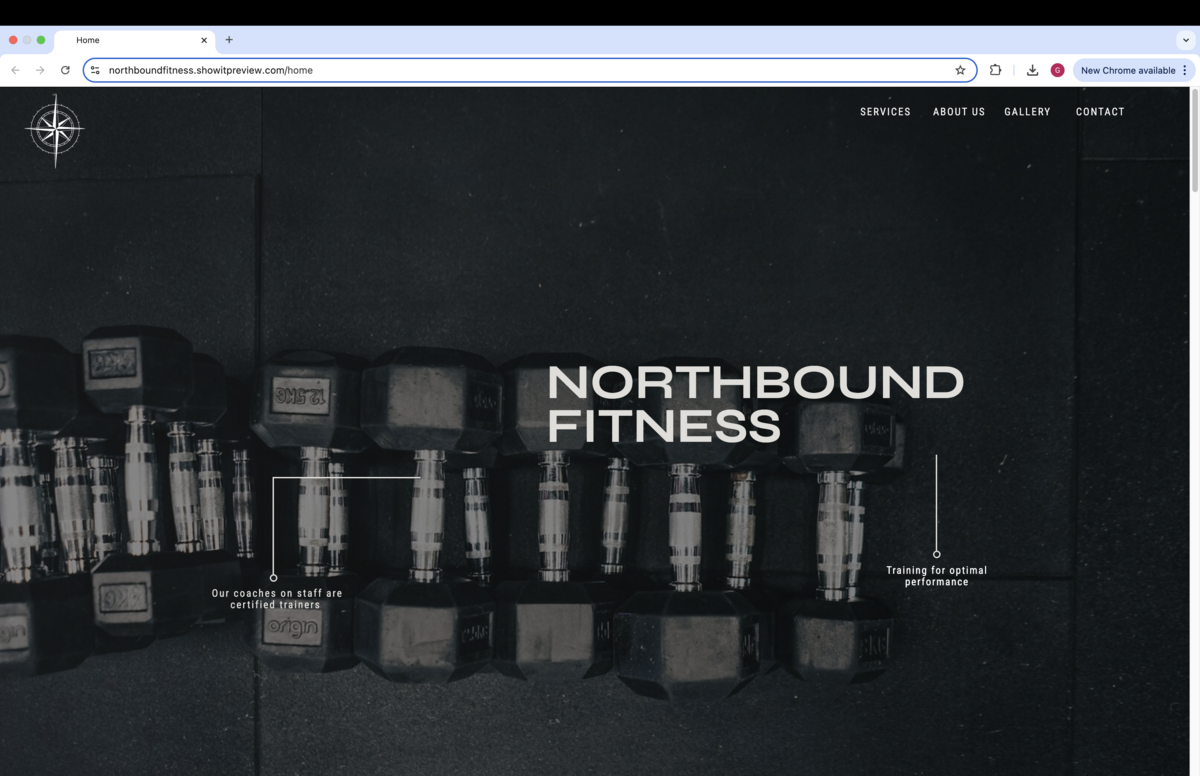The width and height of the screenshot is (1200, 776).
Task: Go to About Us page
Action: point(959,112)
